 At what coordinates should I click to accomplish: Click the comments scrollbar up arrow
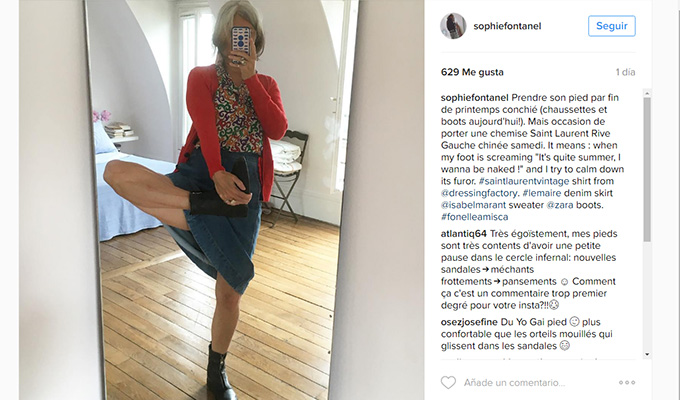tap(647, 93)
